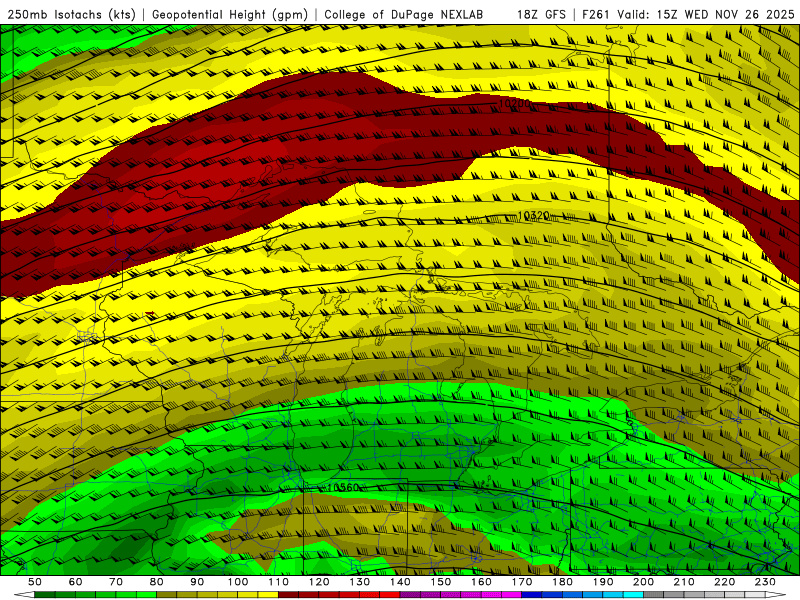Click the 230 value on the color scale
The image size is (800, 600).
click(x=766, y=582)
